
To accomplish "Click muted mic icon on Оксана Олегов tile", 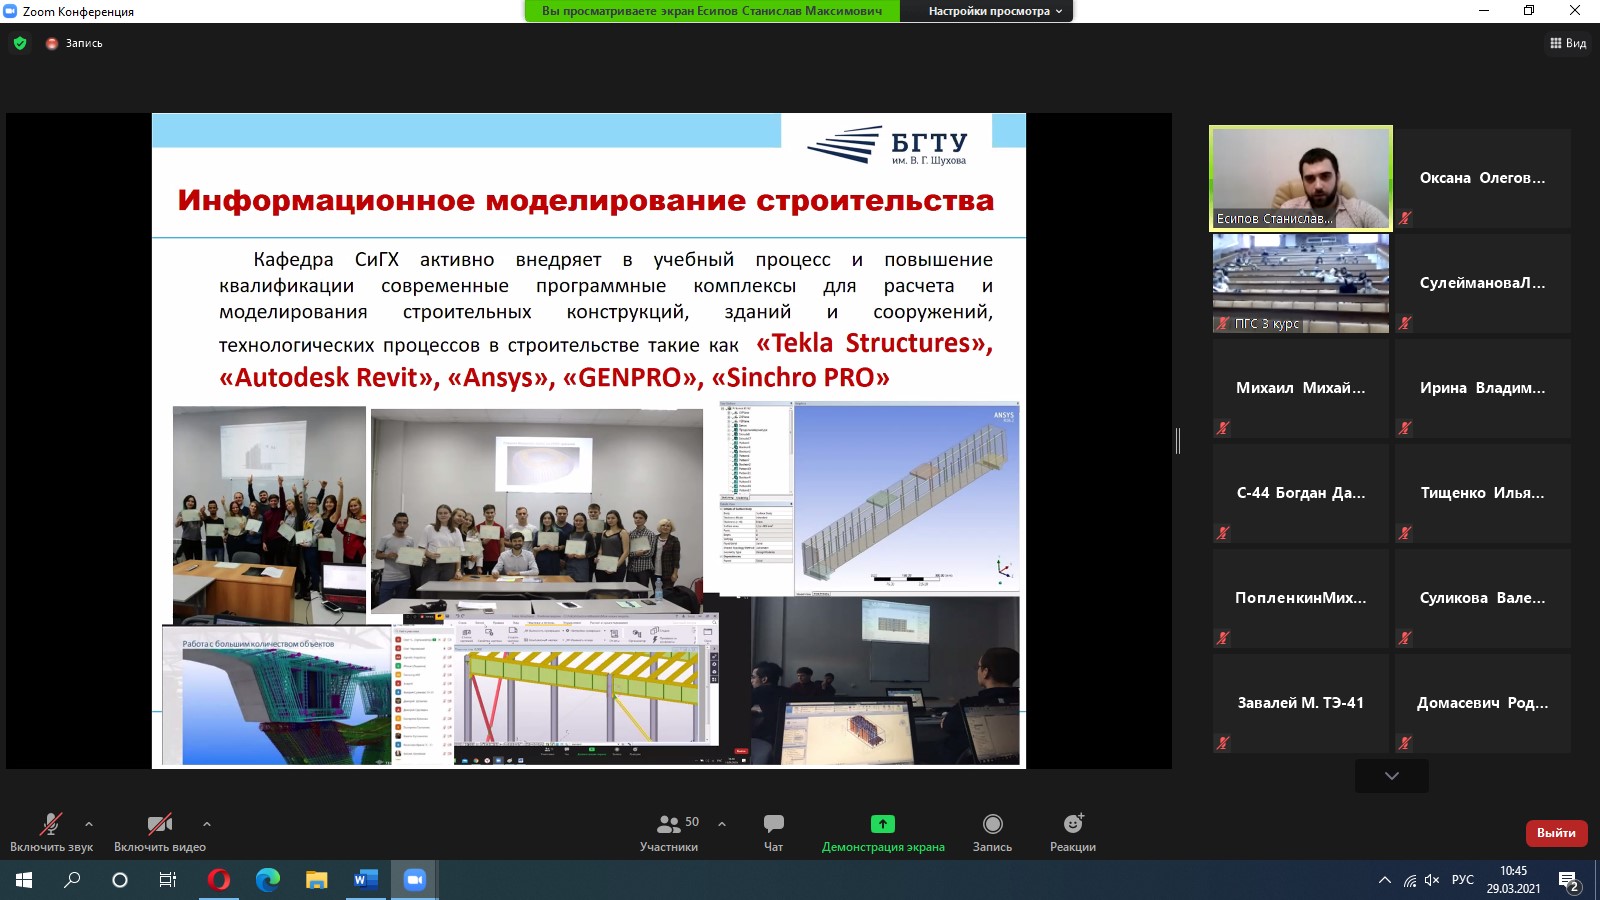I will 1405,218.
